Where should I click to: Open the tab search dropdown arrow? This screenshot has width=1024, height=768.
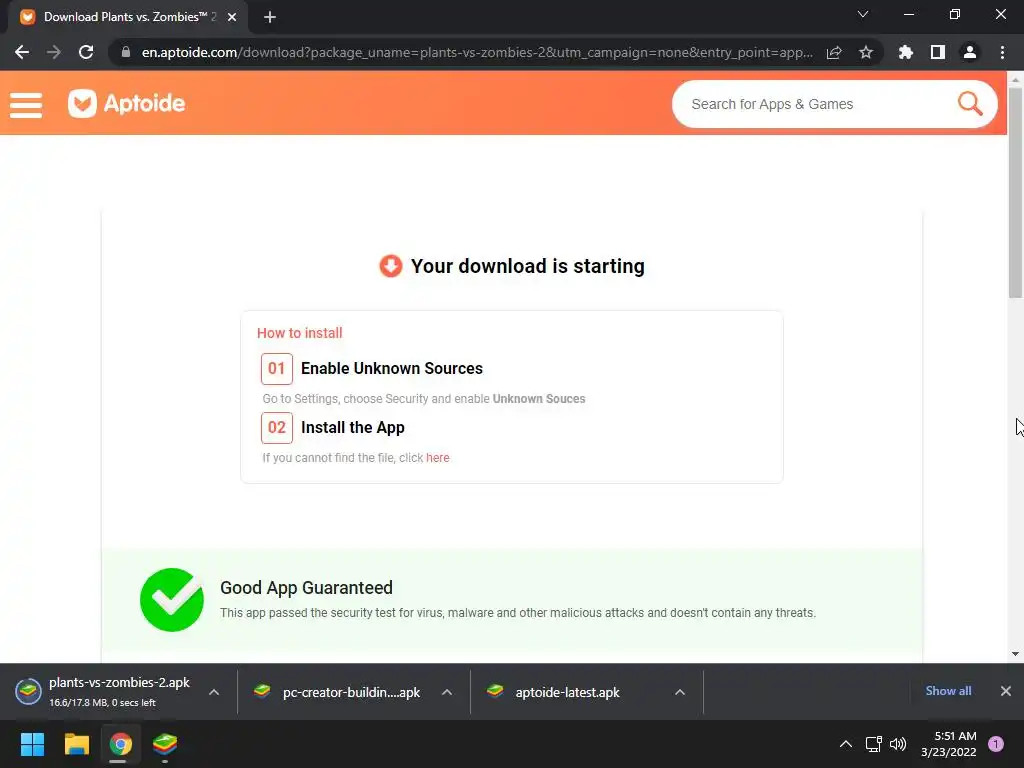[863, 14]
